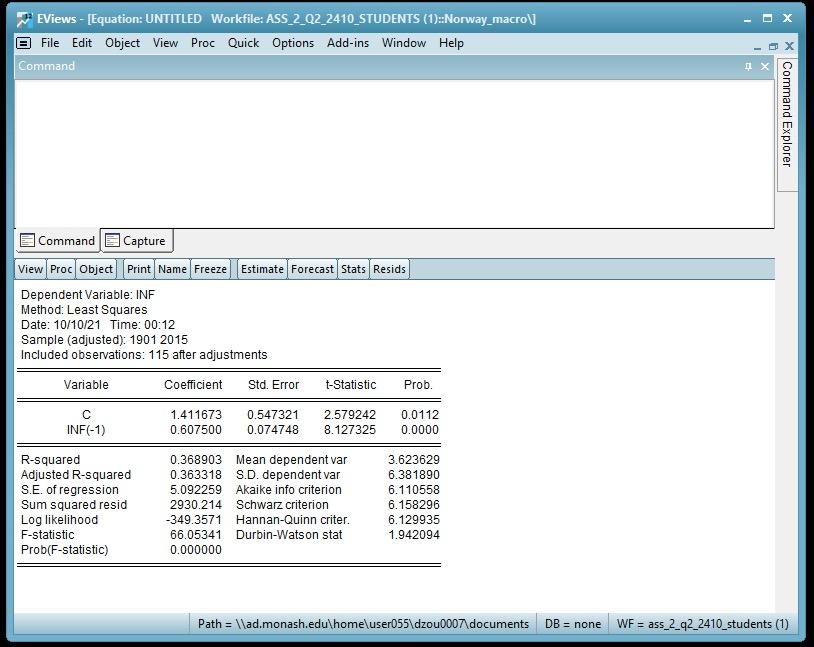
Task: Click the EViews application icon in title bar
Action: click(22, 17)
